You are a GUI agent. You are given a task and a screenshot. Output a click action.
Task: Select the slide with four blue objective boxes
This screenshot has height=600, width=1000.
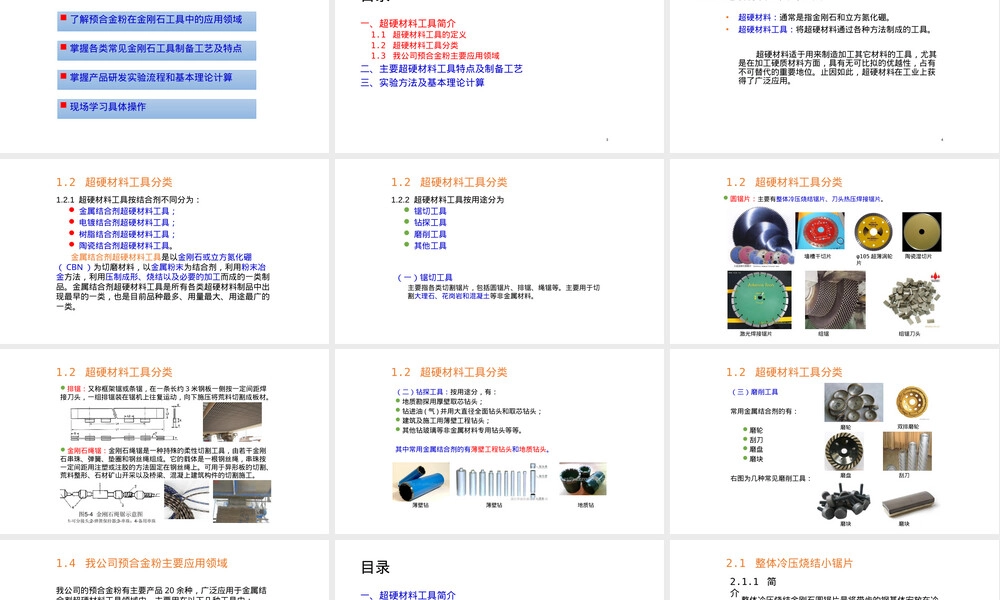pos(165,76)
